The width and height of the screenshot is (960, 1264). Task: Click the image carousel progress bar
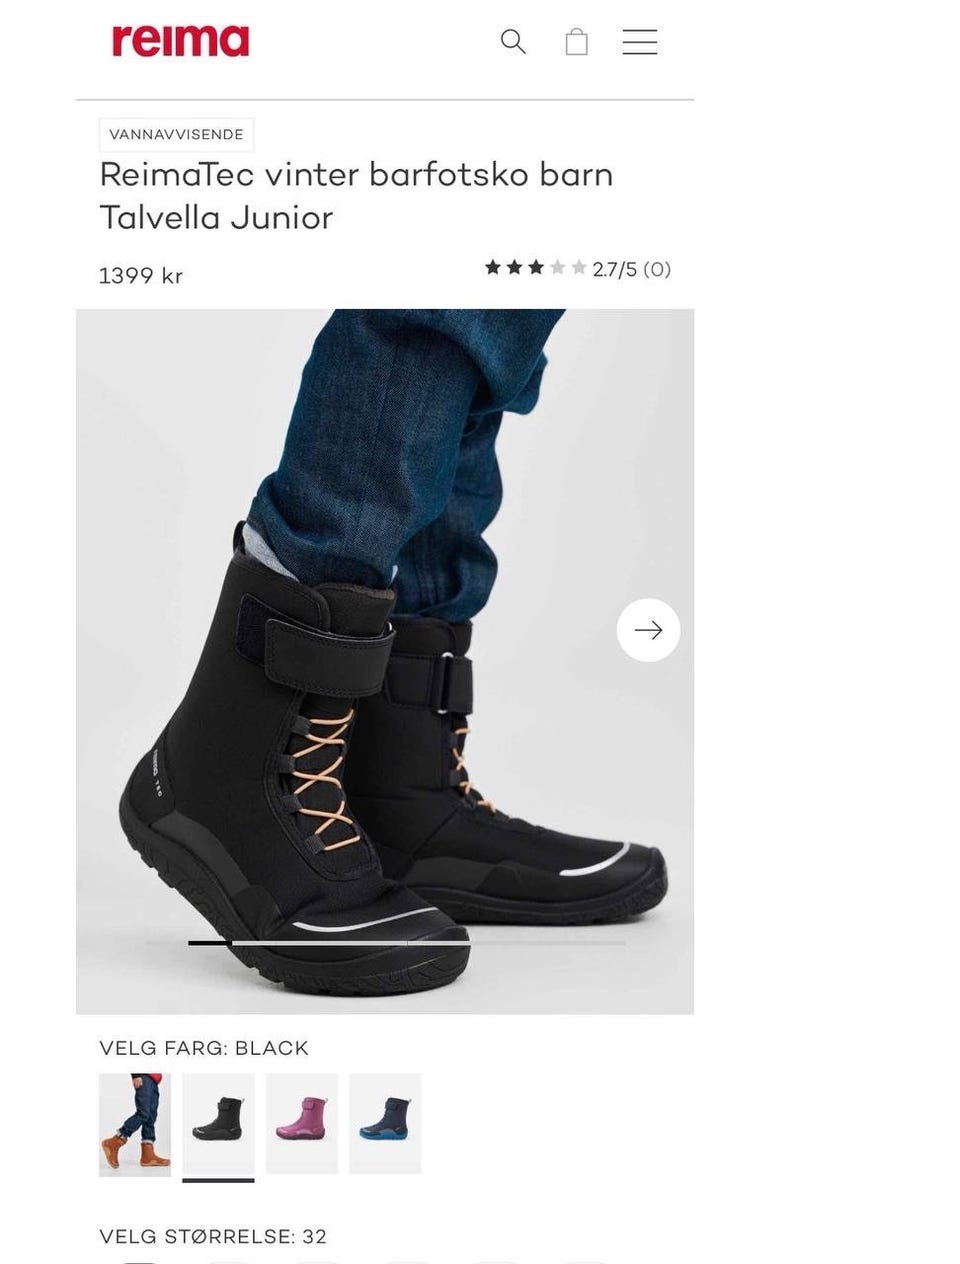coord(386,943)
